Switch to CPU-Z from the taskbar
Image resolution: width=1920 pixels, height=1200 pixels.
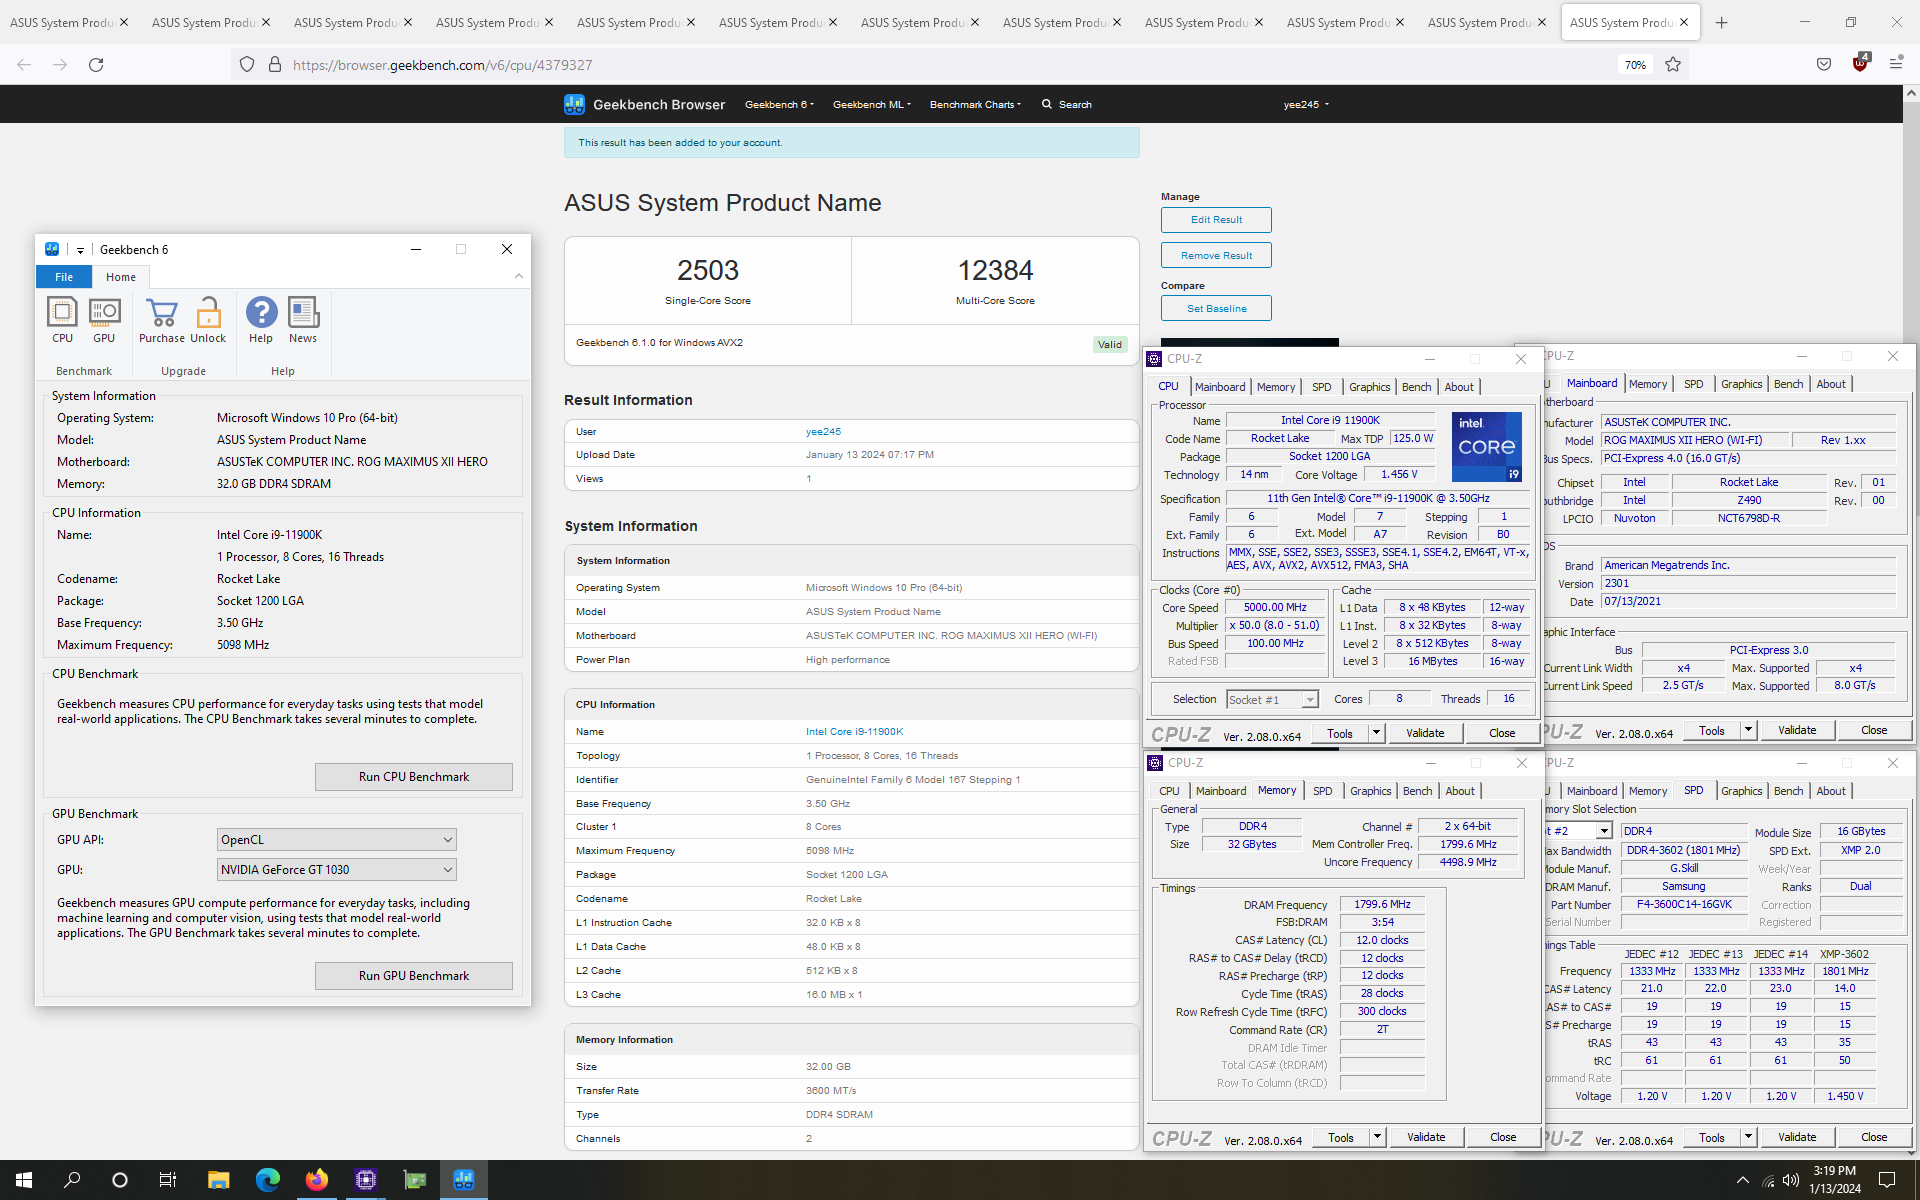[x=365, y=1180]
